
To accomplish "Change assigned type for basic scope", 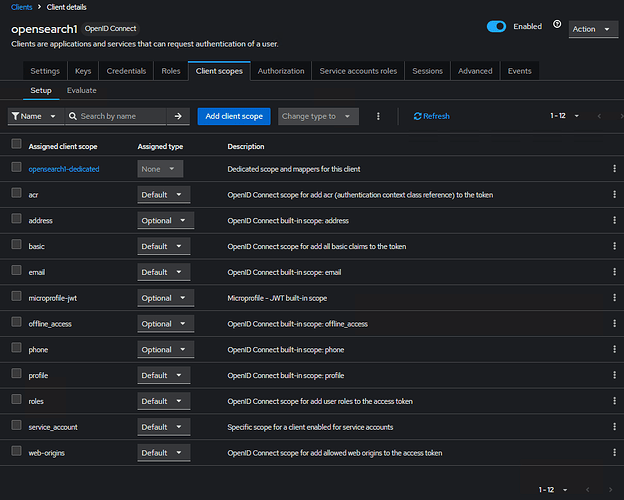I will tap(164, 246).
